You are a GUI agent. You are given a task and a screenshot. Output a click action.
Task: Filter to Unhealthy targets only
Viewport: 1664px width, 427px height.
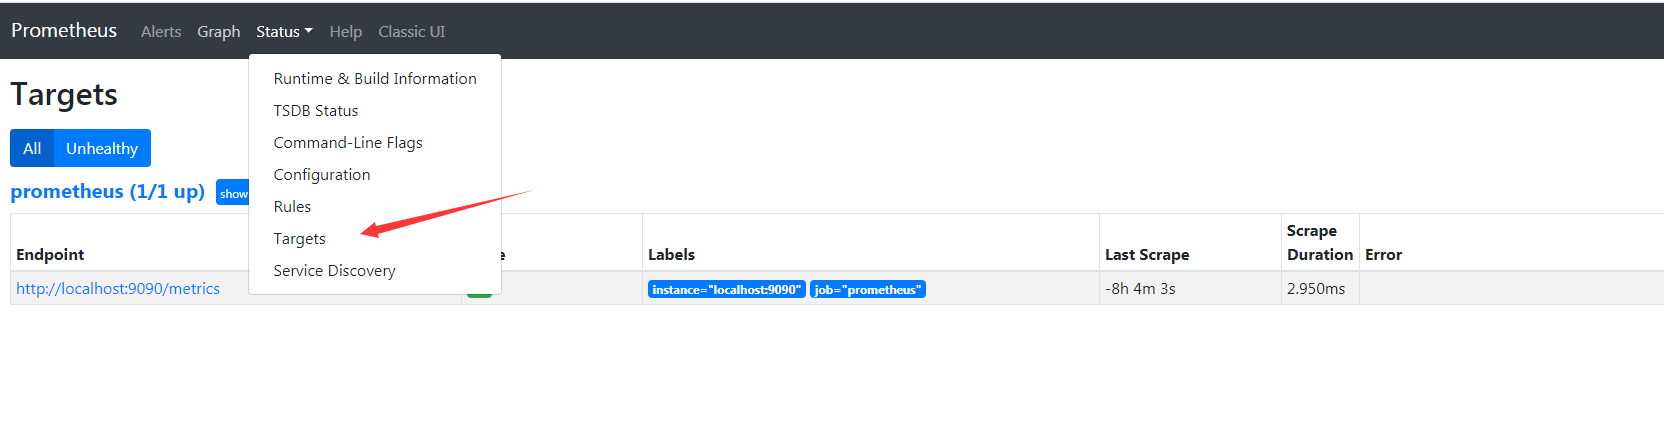coord(102,148)
